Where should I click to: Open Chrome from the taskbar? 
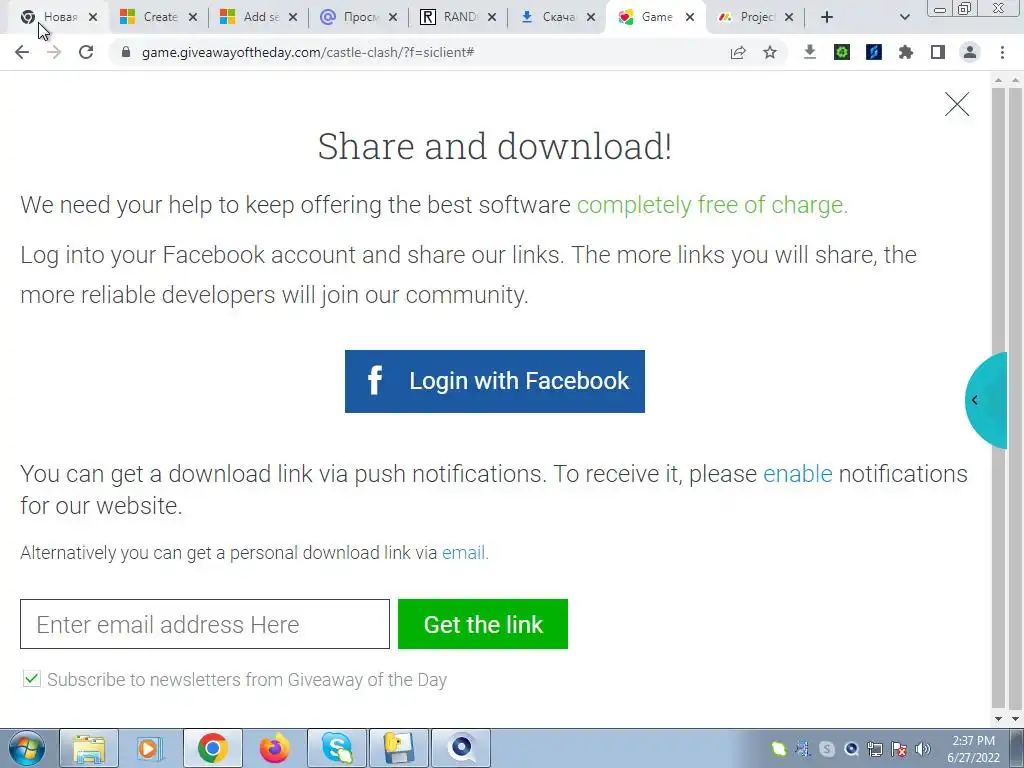click(212, 748)
